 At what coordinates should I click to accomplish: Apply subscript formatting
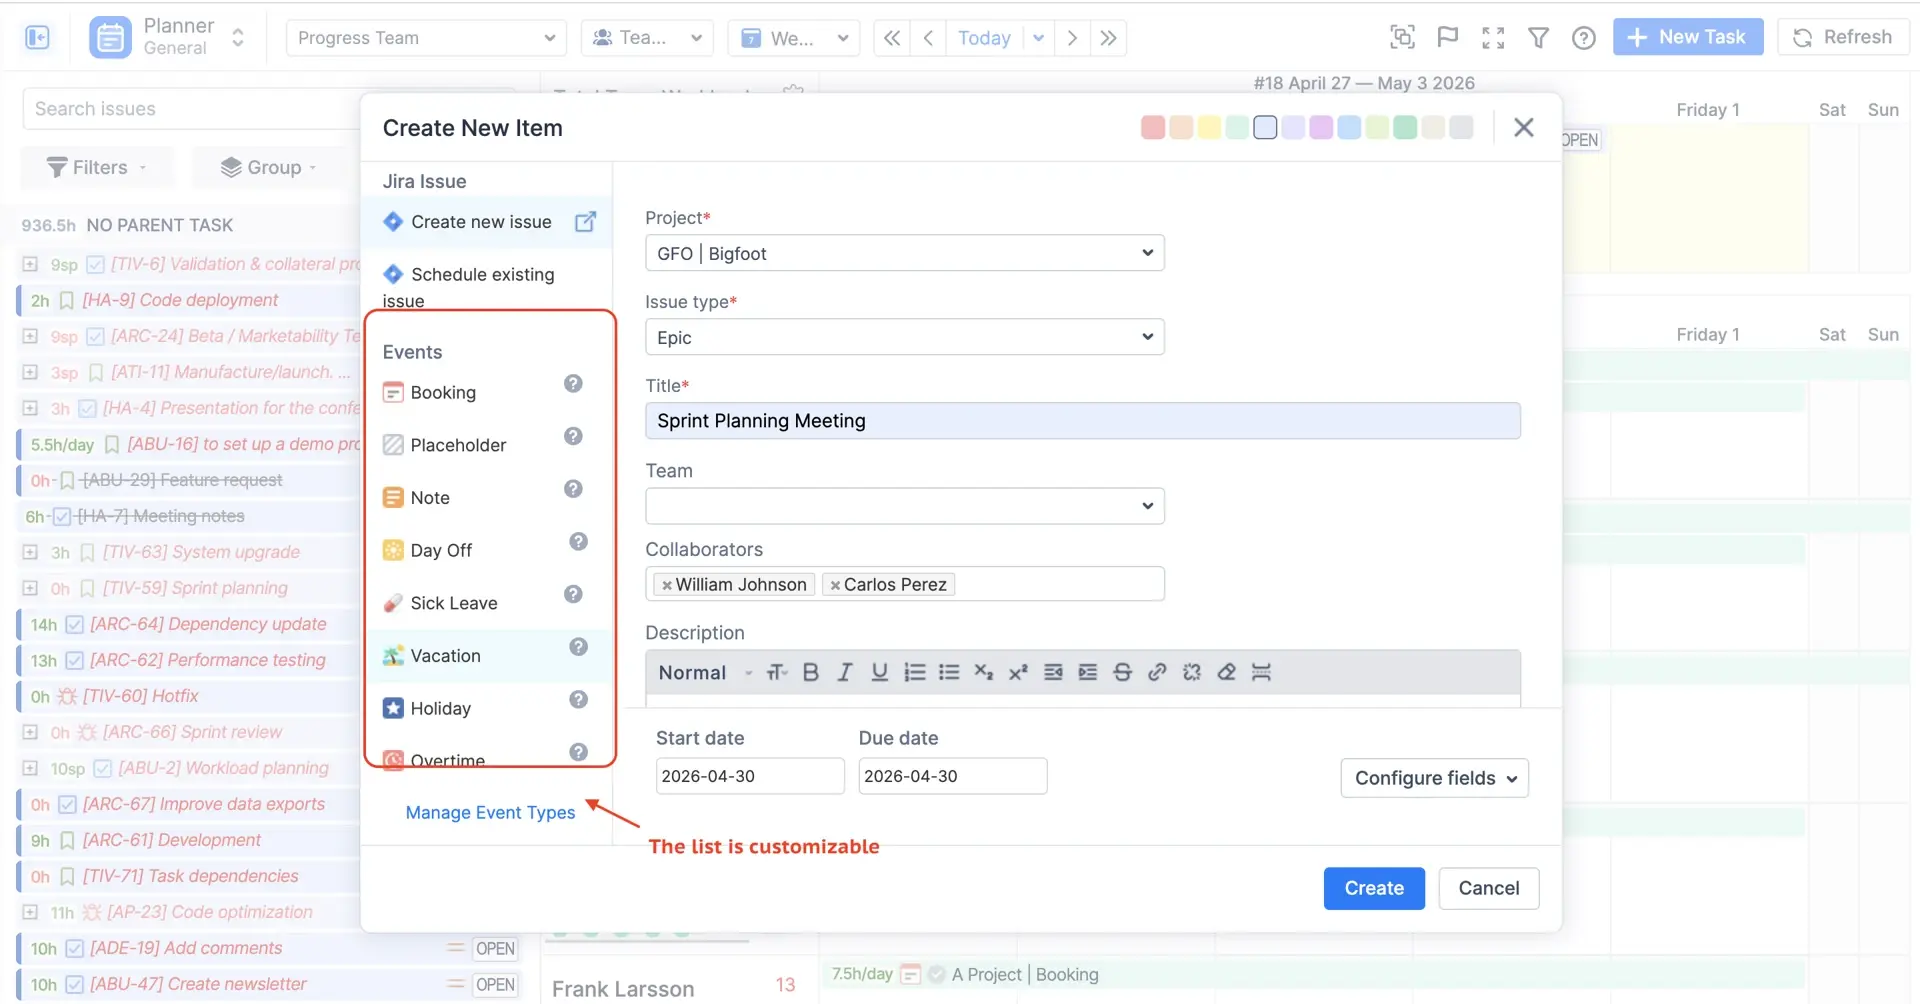[983, 672]
